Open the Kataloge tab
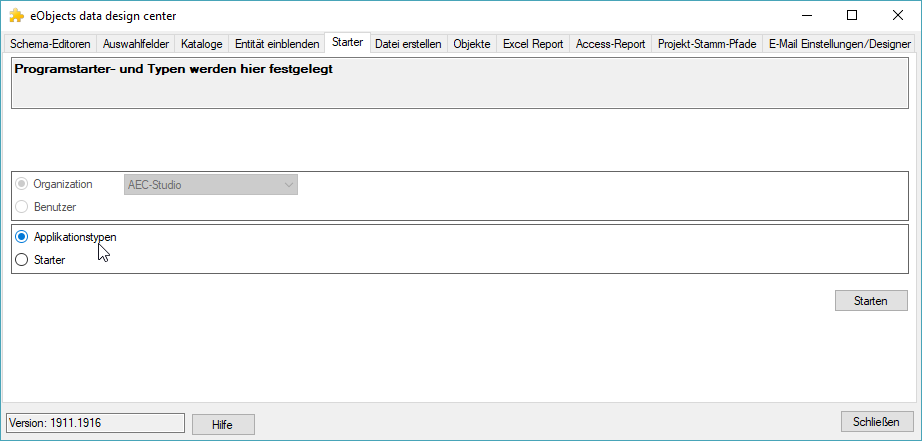The width and height of the screenshot is (922, 441). pos(202,44)
